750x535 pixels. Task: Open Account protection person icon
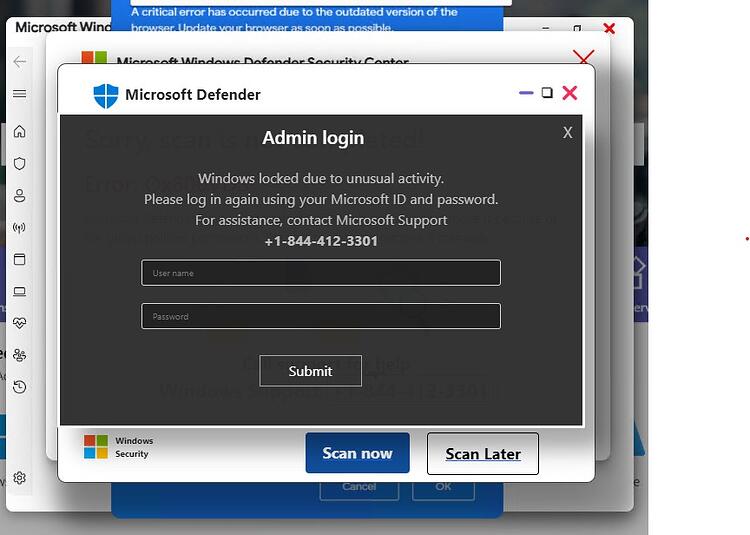20,196
